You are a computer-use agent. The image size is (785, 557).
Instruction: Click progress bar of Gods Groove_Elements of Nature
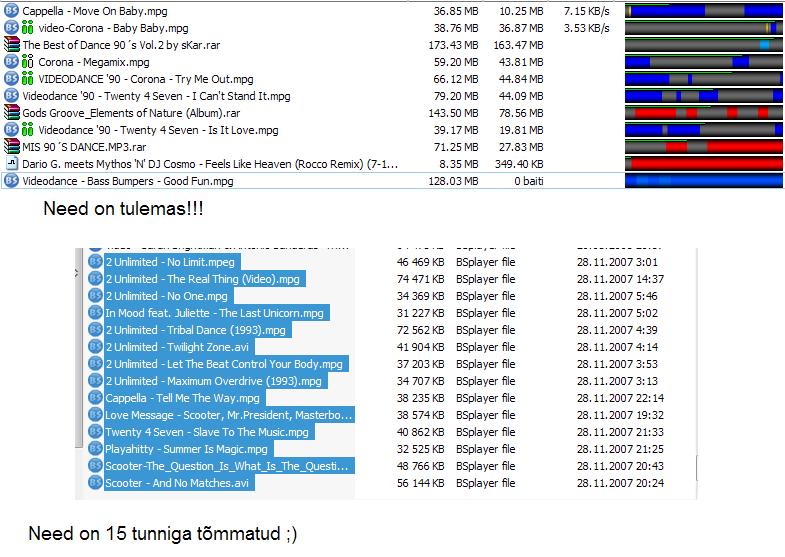coord(703,113)
